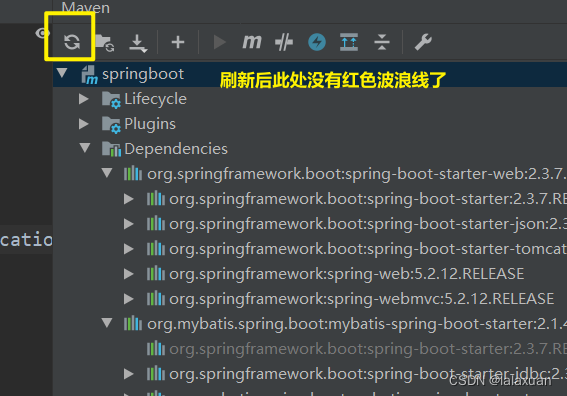Toggle skip tests mode lightning icon
Image resolution: width=567 pixels, height=396 pixels.
click(317, 42)
